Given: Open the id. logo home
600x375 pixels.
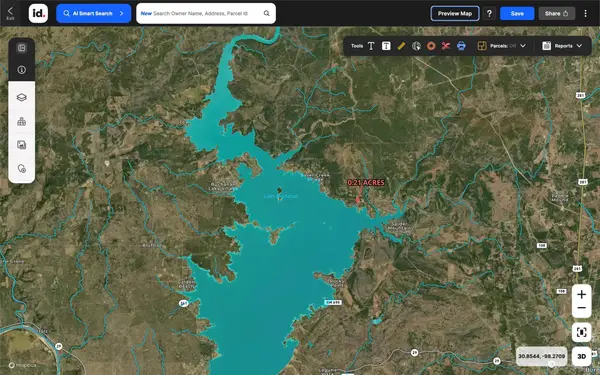Looking at the screenshot, I should pos(38,13).
